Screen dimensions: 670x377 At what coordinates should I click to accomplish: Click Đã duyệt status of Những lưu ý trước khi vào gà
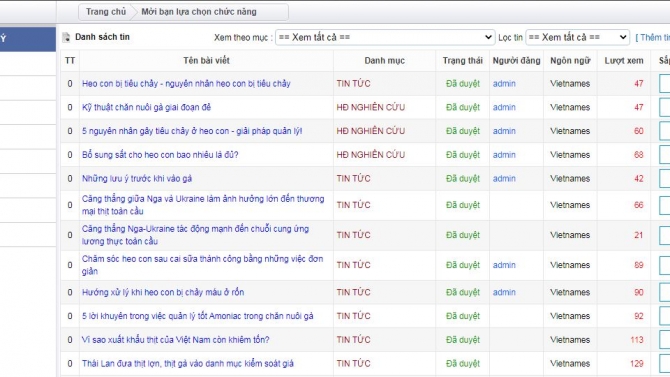click(x=463, y=178)
